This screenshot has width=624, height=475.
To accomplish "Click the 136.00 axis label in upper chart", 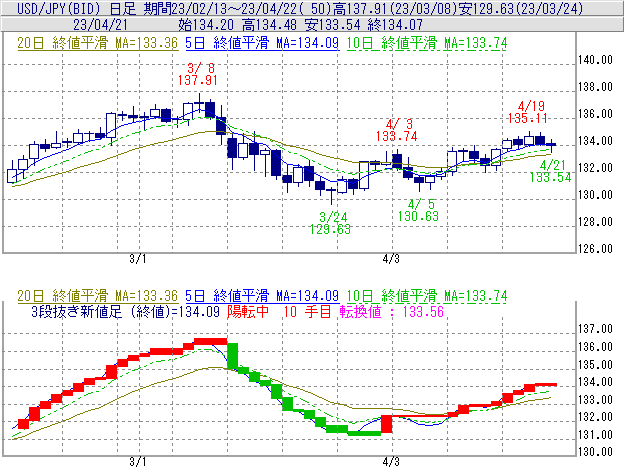I will (595, 114).
